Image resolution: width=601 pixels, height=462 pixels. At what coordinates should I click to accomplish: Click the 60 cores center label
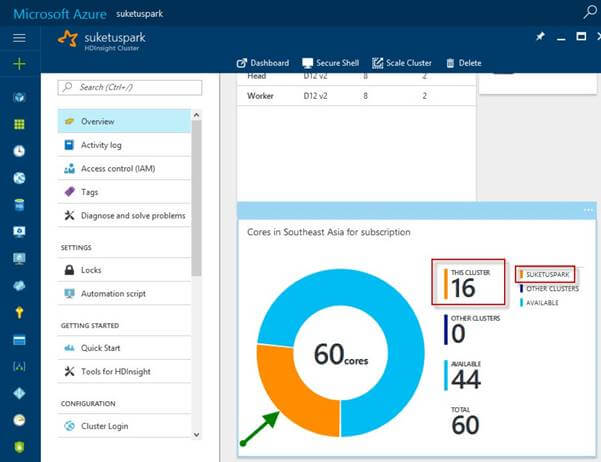pos(341,354)
